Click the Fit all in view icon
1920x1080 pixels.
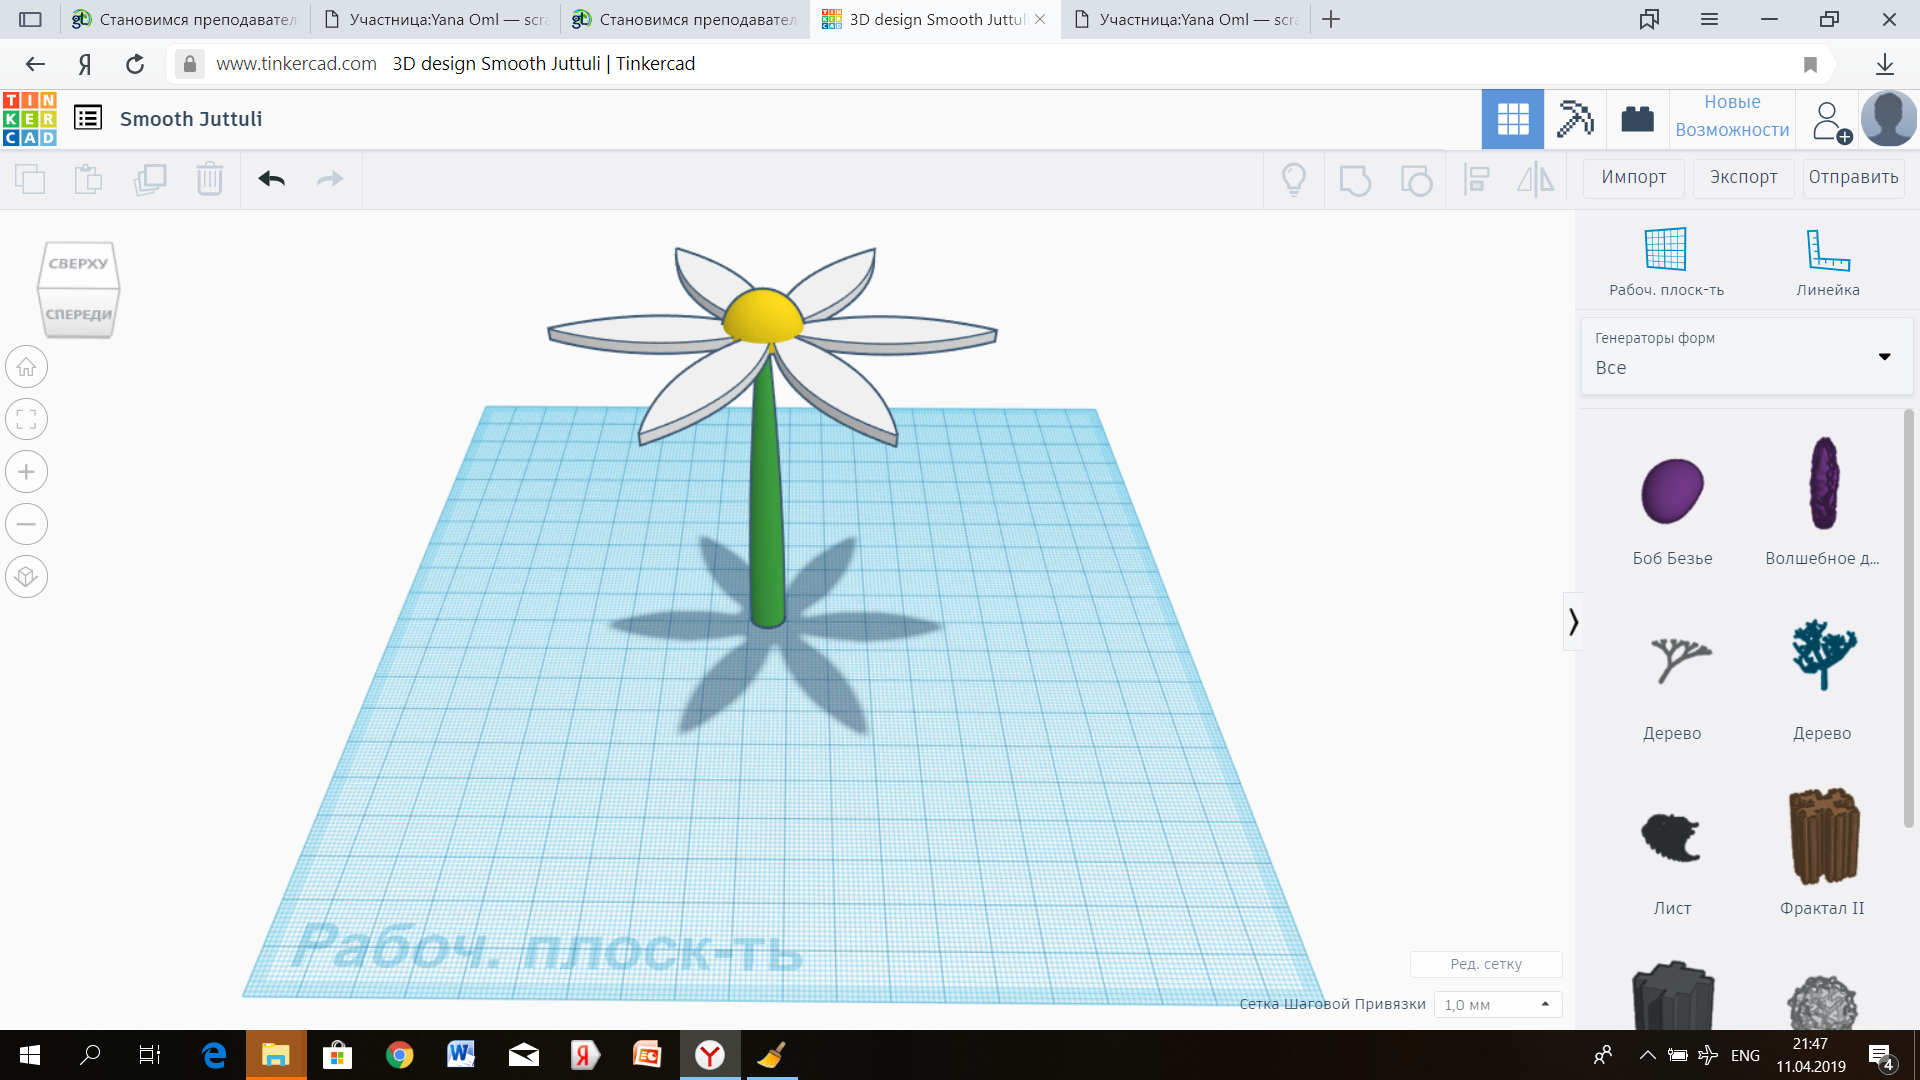click(27, 419)
